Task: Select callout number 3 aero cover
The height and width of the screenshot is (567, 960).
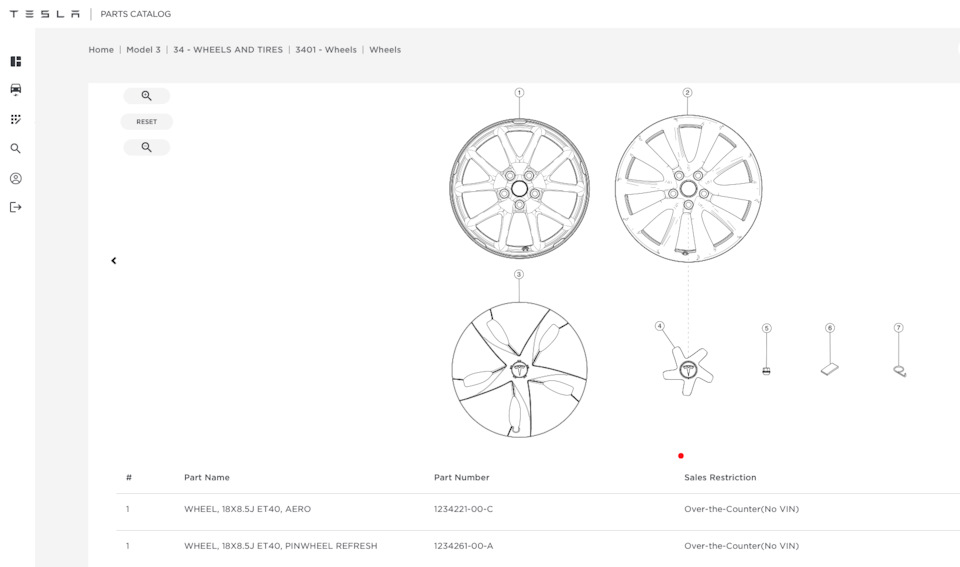Action: (x=519, y=274)
